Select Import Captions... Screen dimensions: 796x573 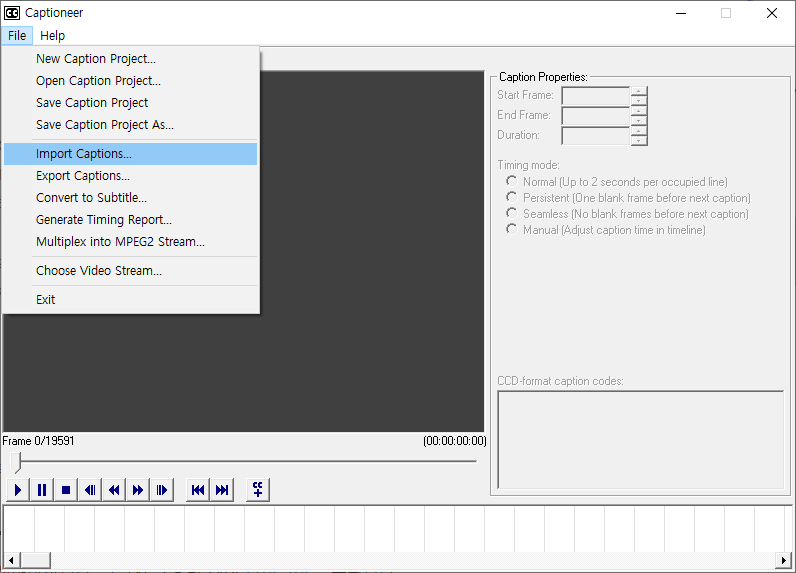(130, 154)
